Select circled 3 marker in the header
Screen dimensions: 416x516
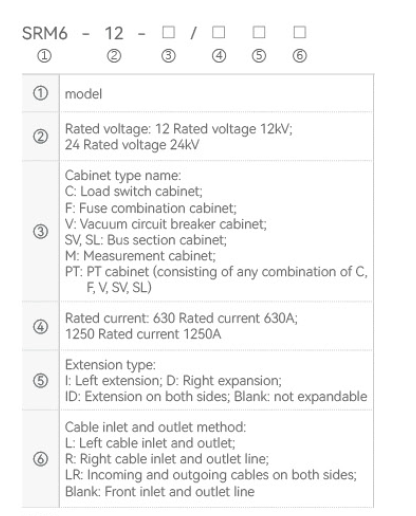168,56
